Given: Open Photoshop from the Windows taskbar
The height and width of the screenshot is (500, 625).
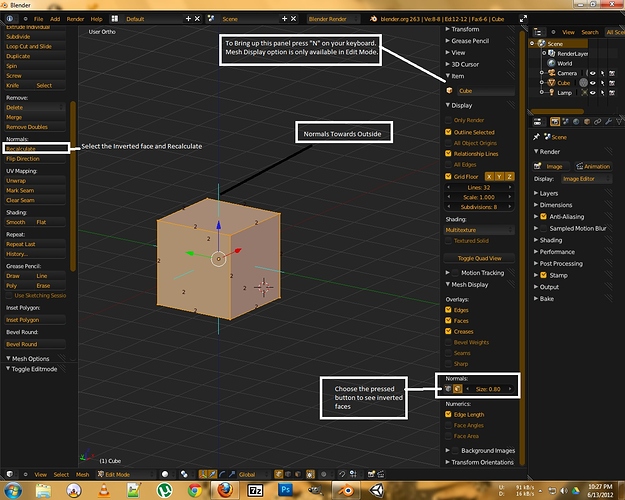Looking at the screenshot, I should [x=285, y=490].
